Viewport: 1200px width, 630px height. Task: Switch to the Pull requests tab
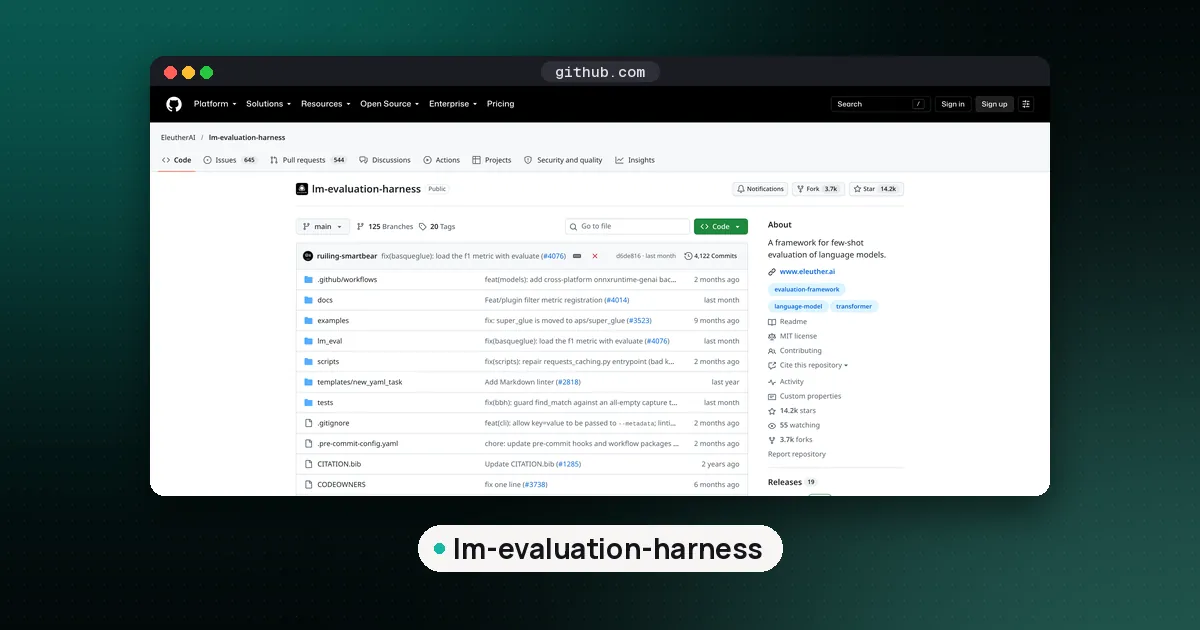click(308, 160)
